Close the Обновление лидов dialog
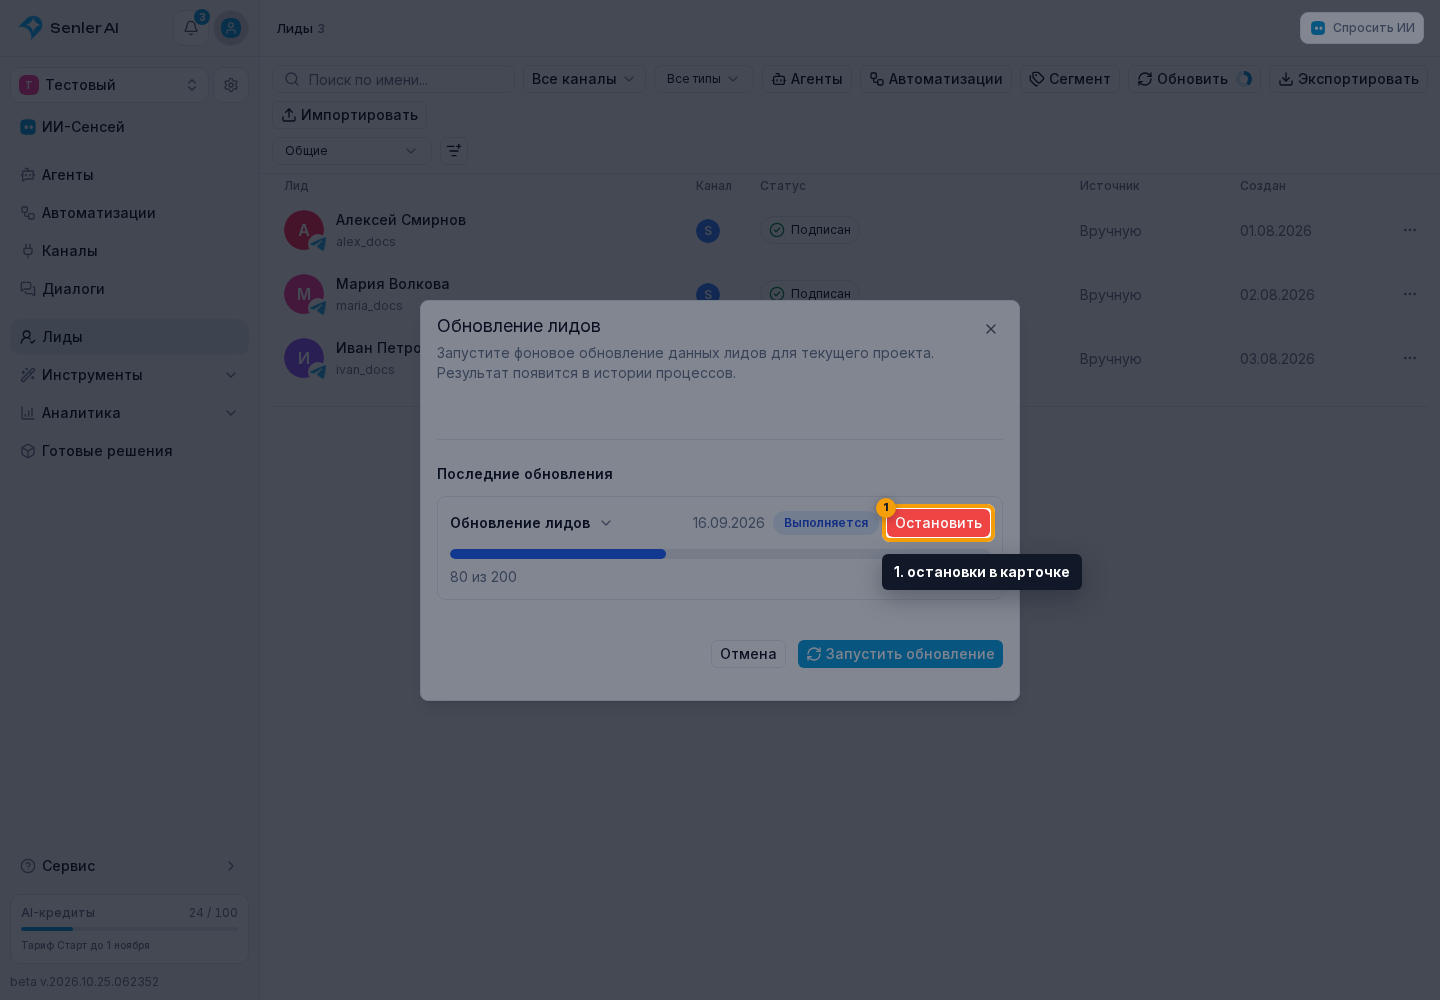The width and height of the screenshot is (1440, 1000). (991, 329)
